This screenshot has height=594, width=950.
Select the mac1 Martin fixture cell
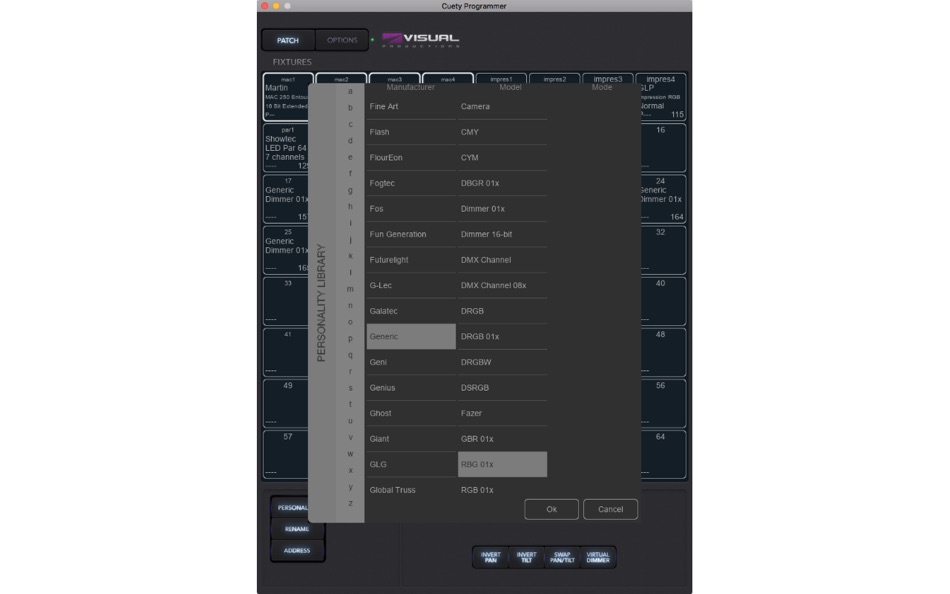point(286,97)
